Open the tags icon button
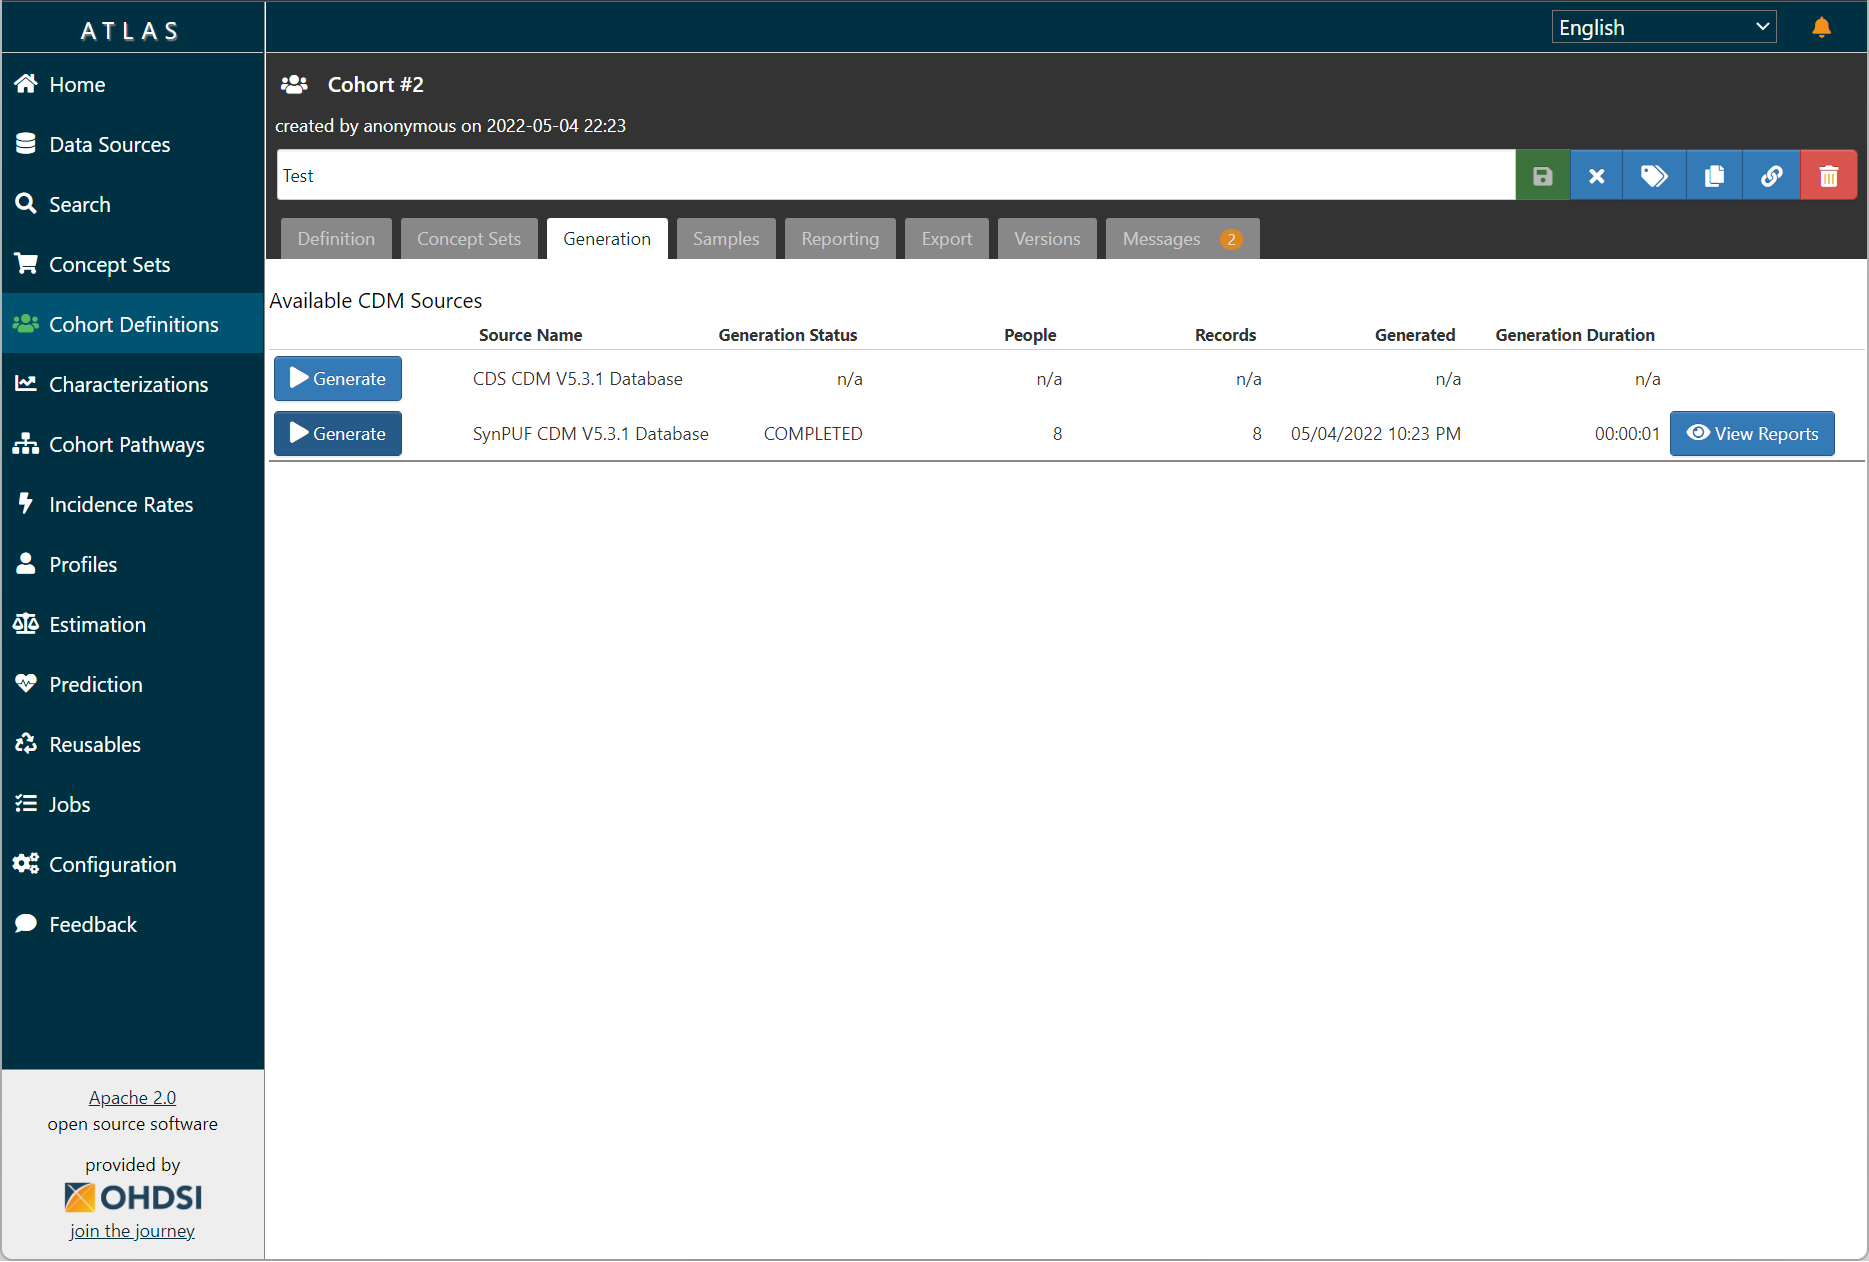 click(1654, 176)
